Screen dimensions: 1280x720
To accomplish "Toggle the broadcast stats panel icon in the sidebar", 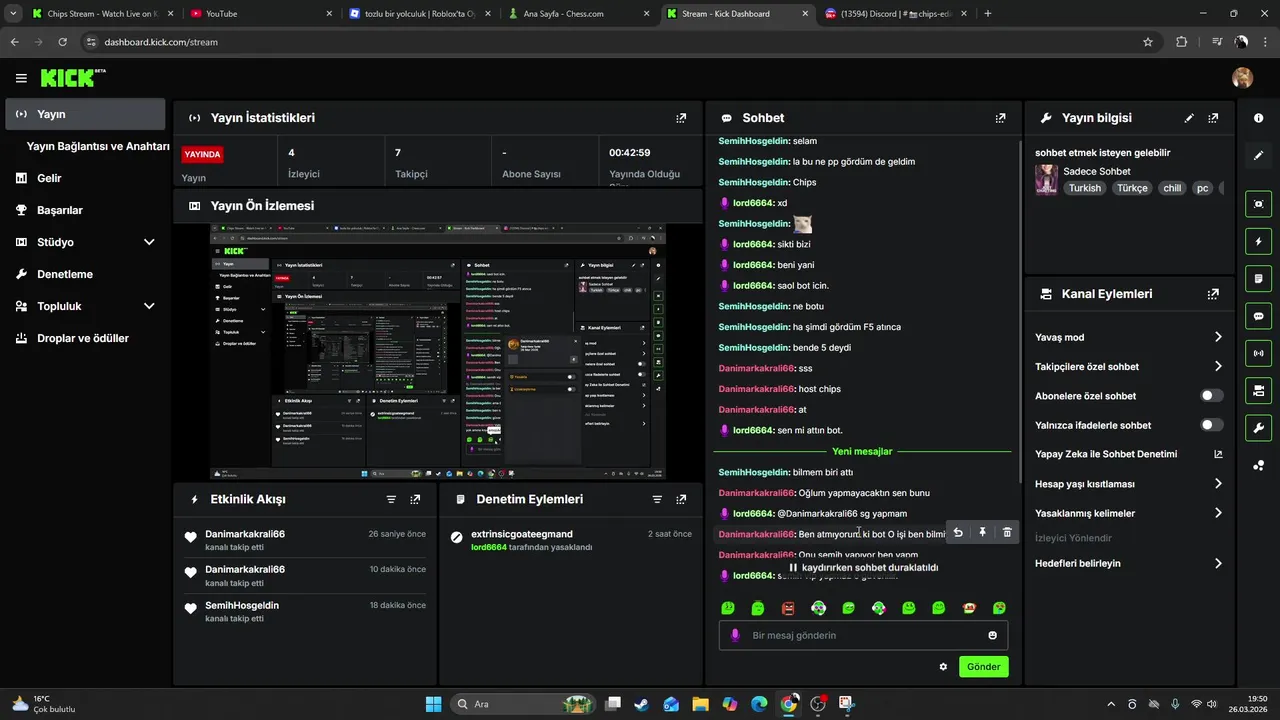I will (1258, 352).
